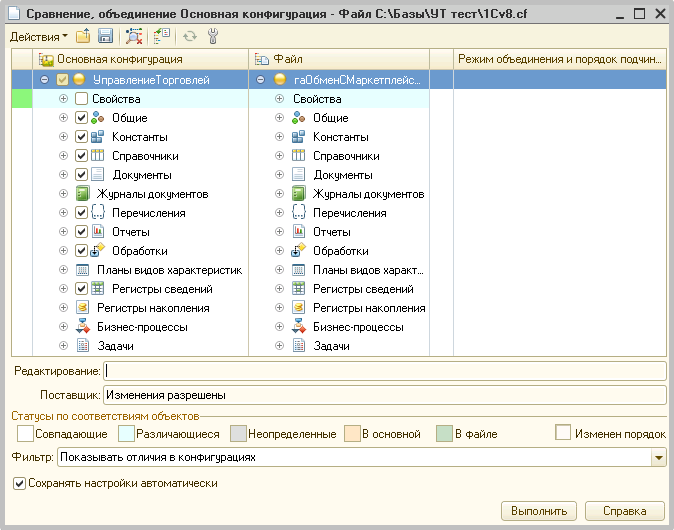This screenshot has width=674, height=530.
Task: Expand Документы in the Файл column
Action: click(x=279, y=175)
